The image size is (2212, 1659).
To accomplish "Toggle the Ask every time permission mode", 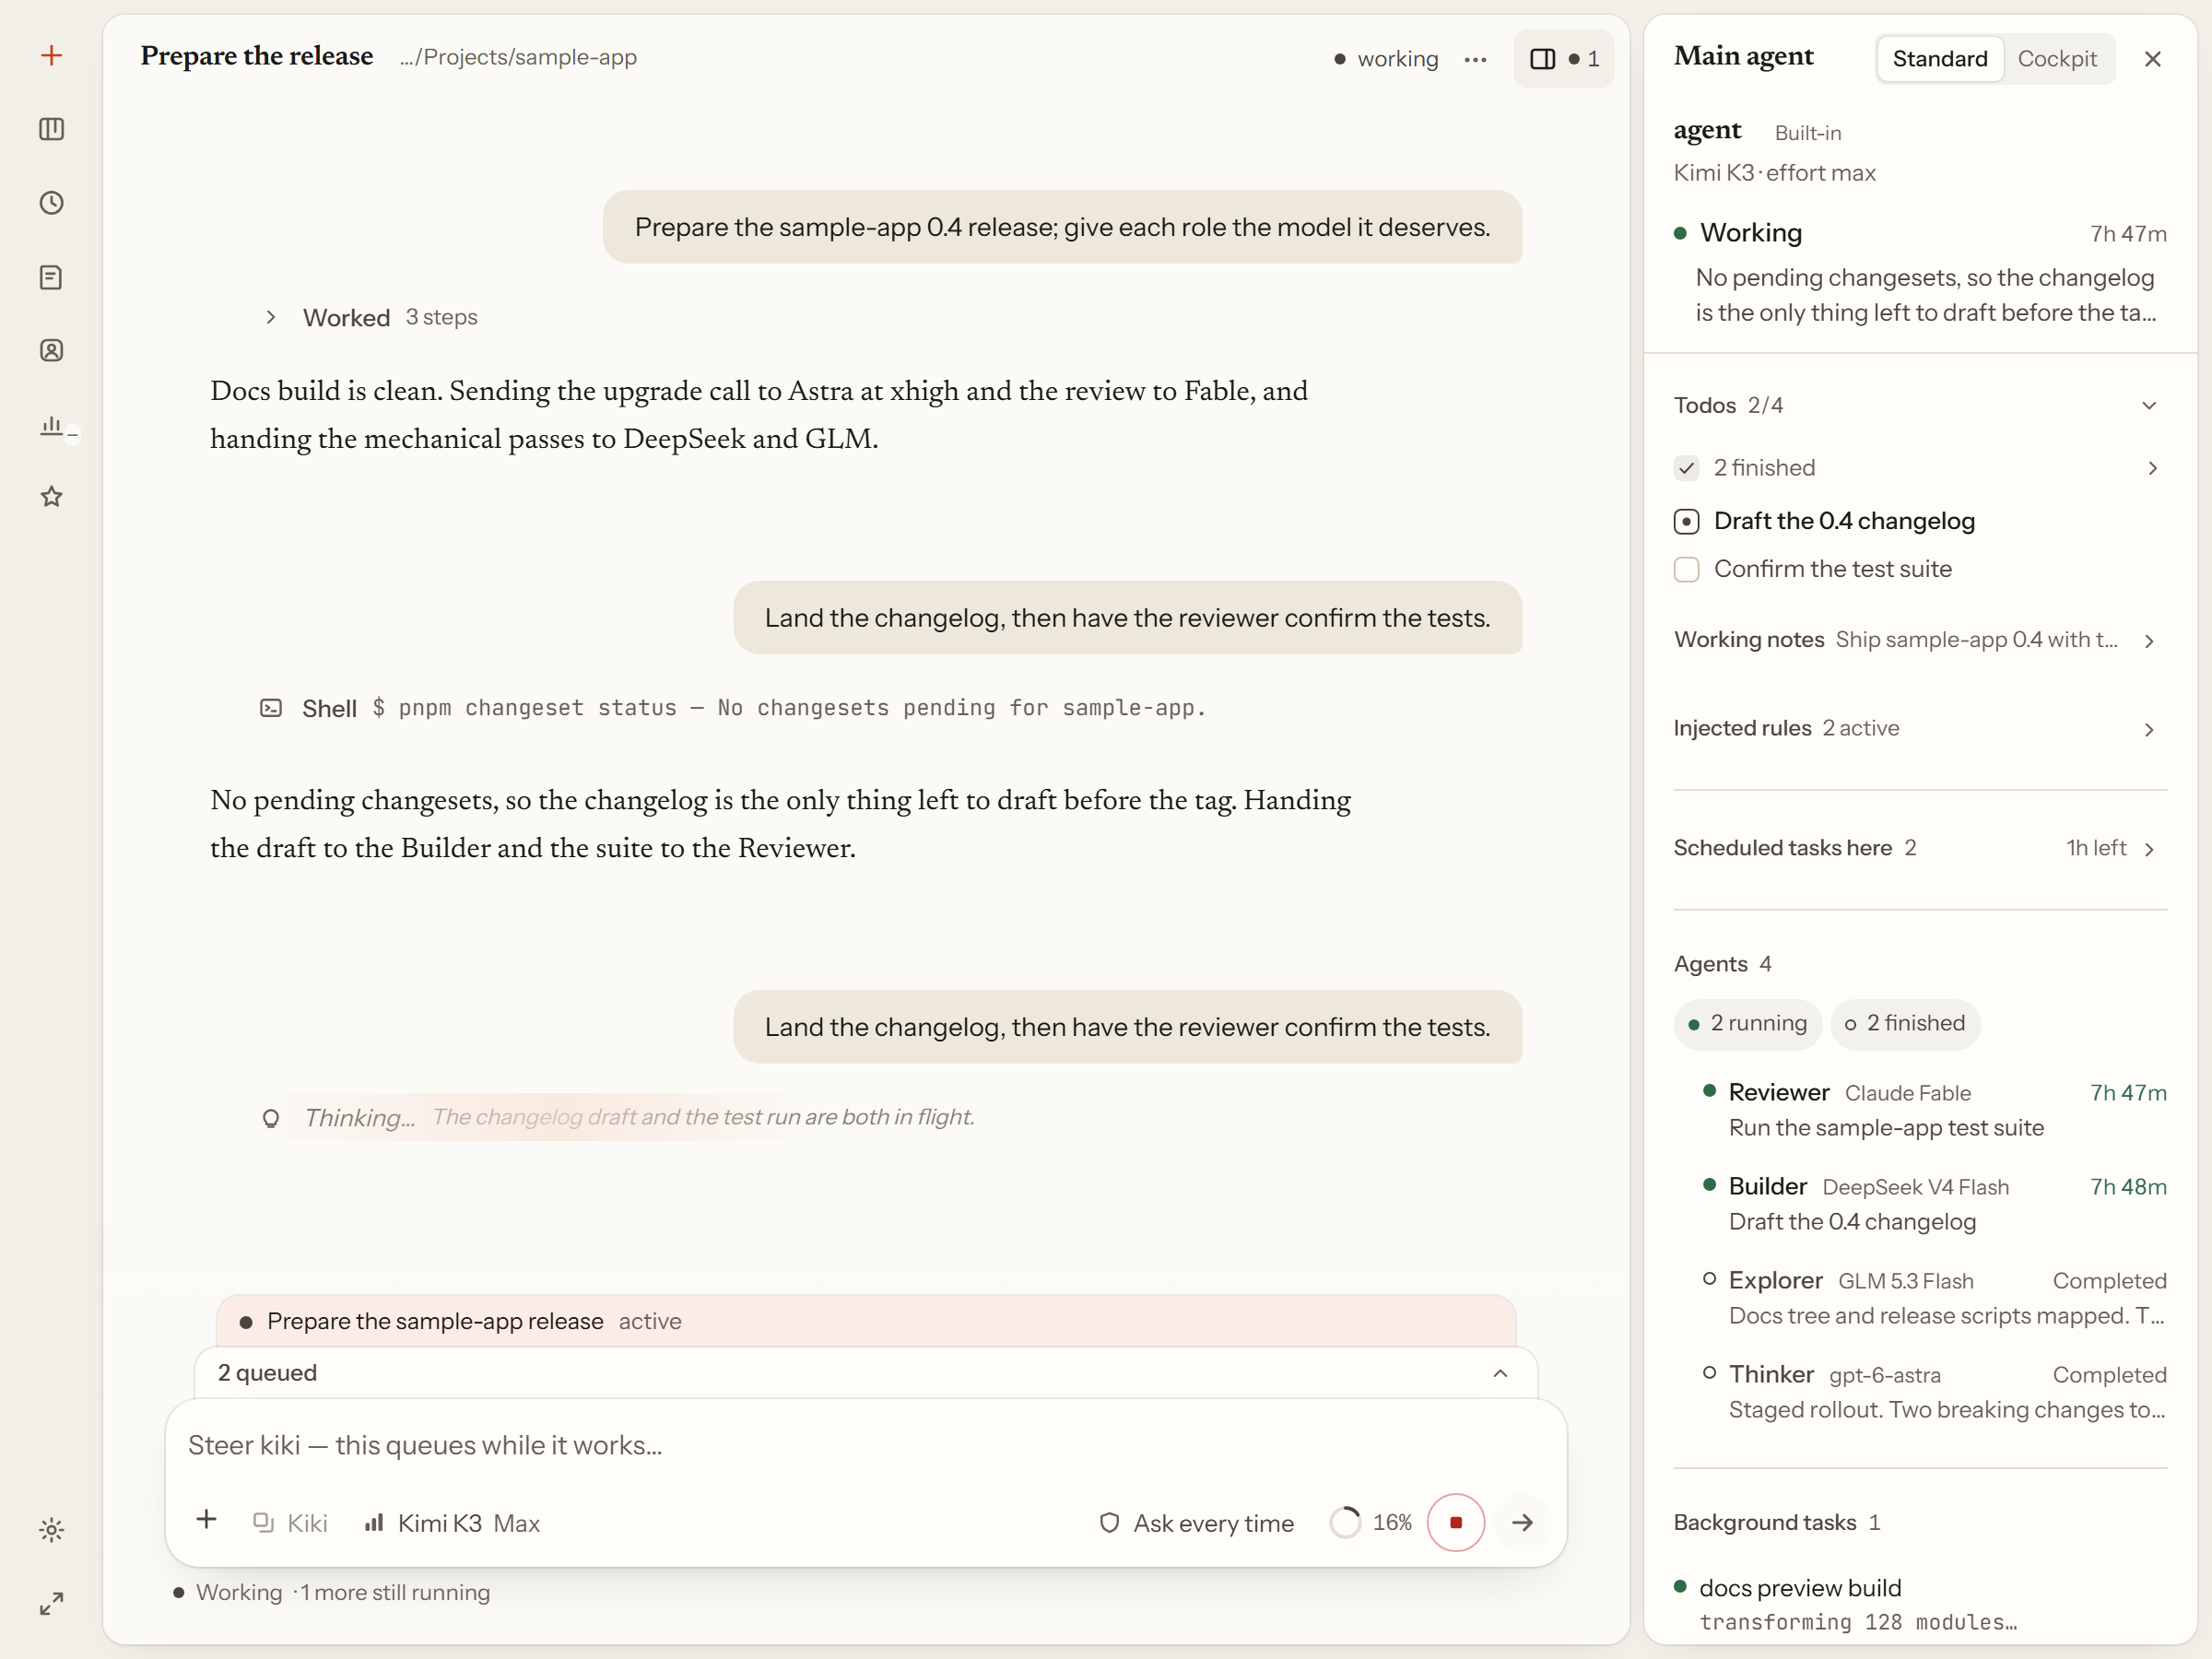I will (x=1196, y=1523).
